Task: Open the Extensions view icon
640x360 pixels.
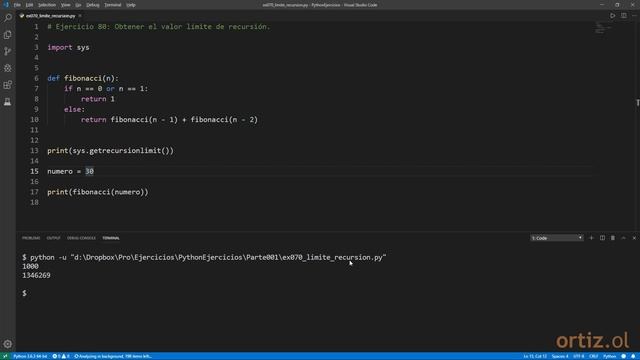Action: (8, 85)
